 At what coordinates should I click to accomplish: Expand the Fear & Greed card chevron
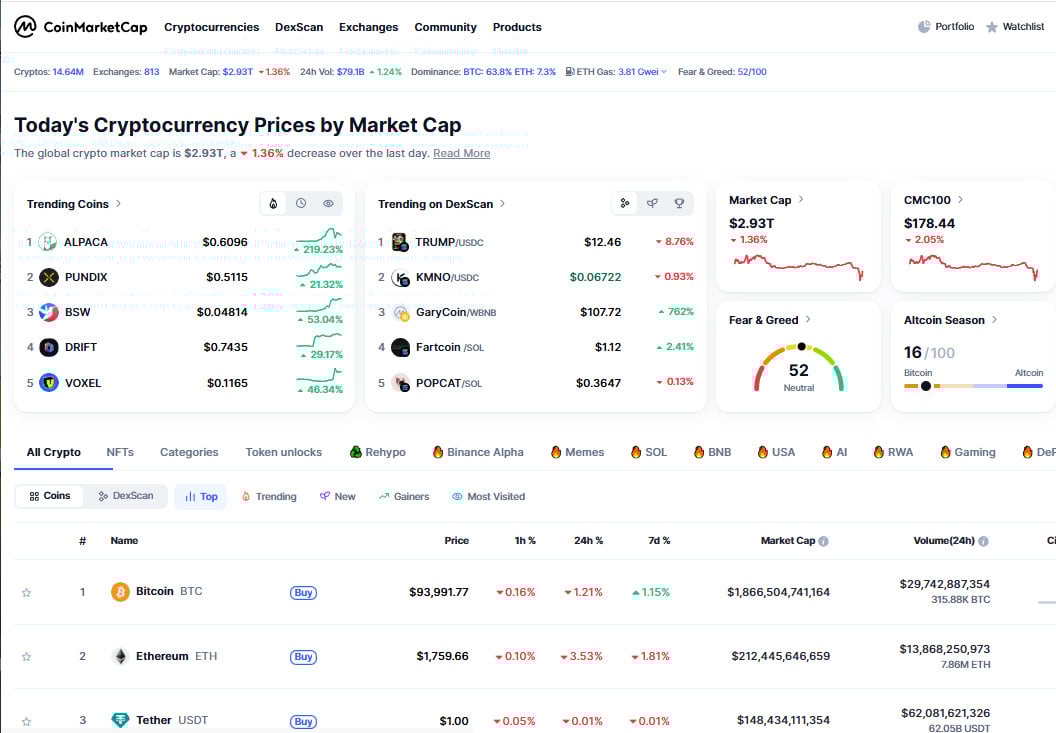tap(807, 319)
